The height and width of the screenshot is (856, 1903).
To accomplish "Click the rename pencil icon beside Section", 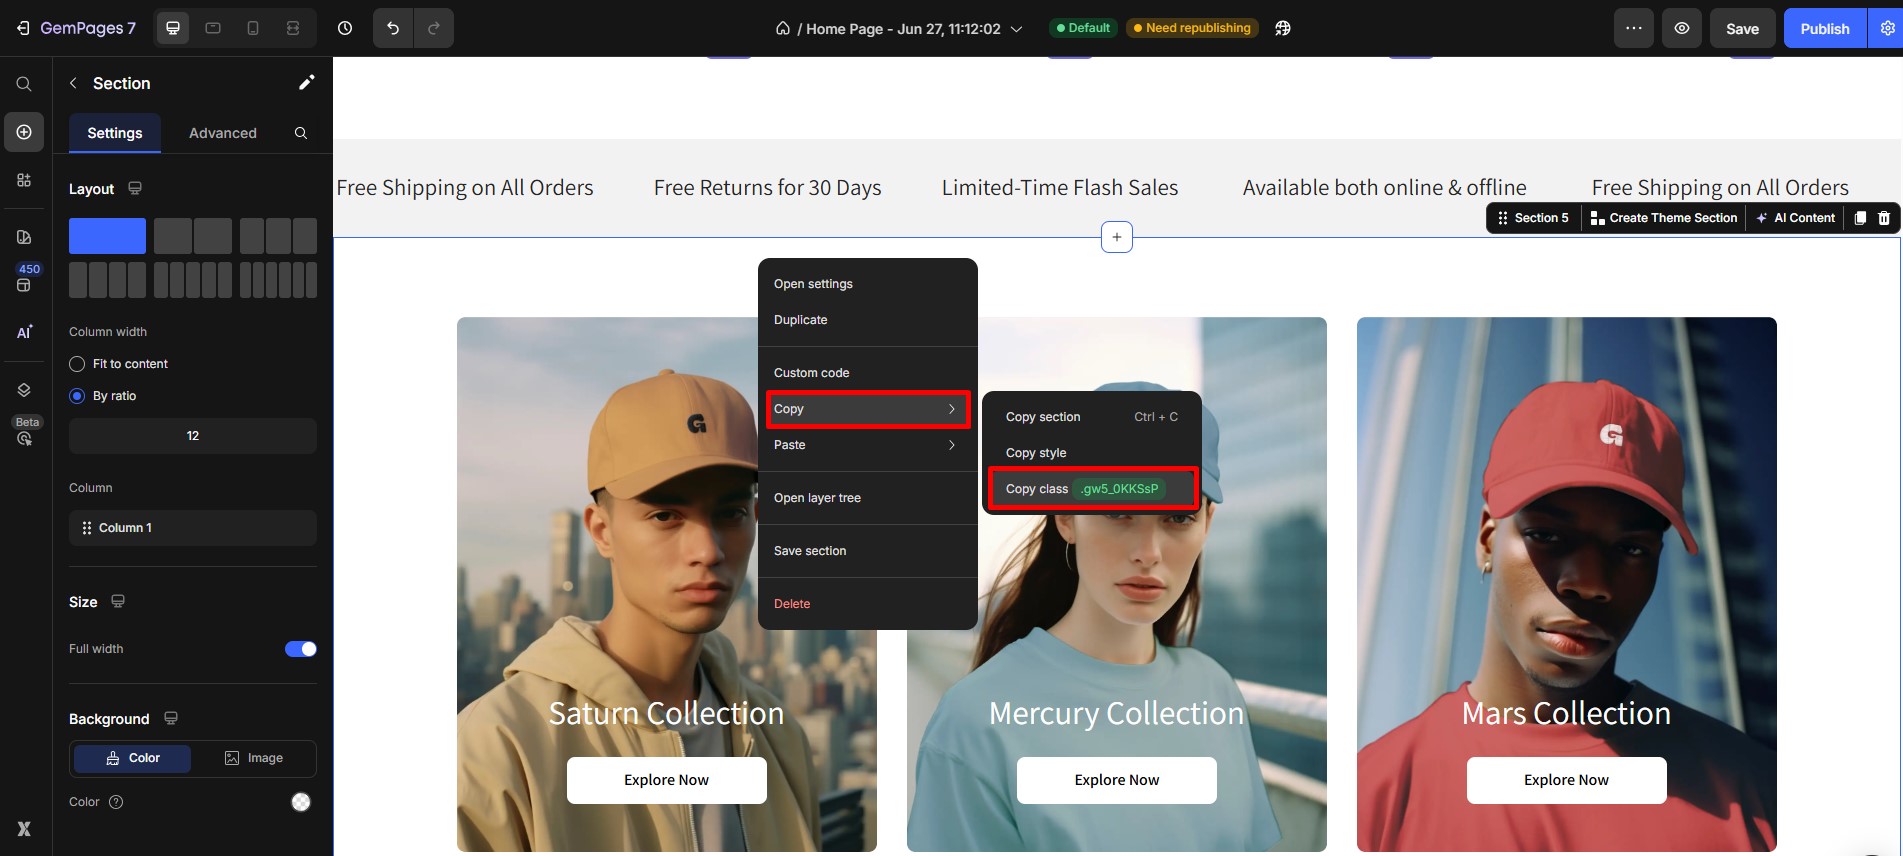I will point(306,83).
